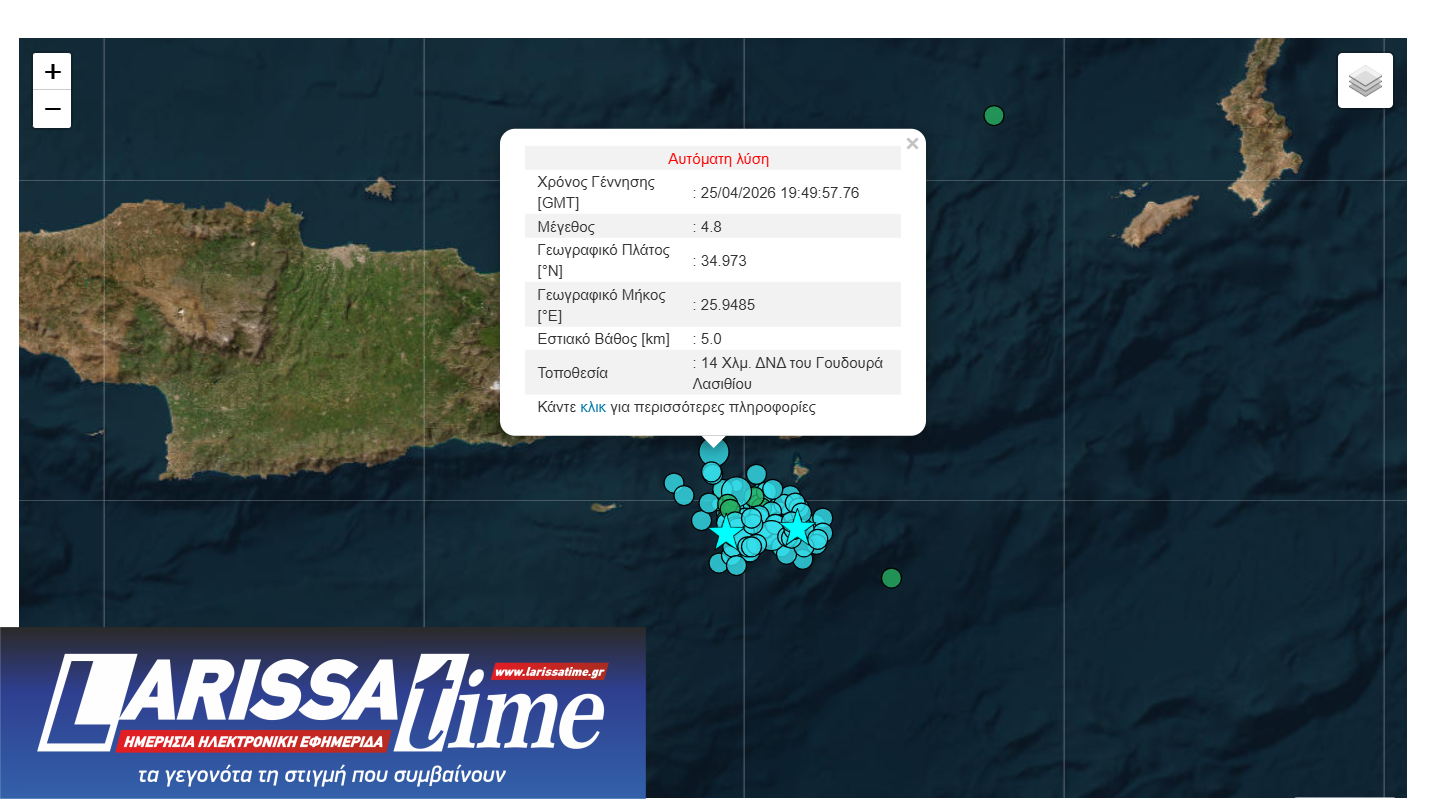Zoom in on the earthquake map
1436x800 pixels.
52,72
